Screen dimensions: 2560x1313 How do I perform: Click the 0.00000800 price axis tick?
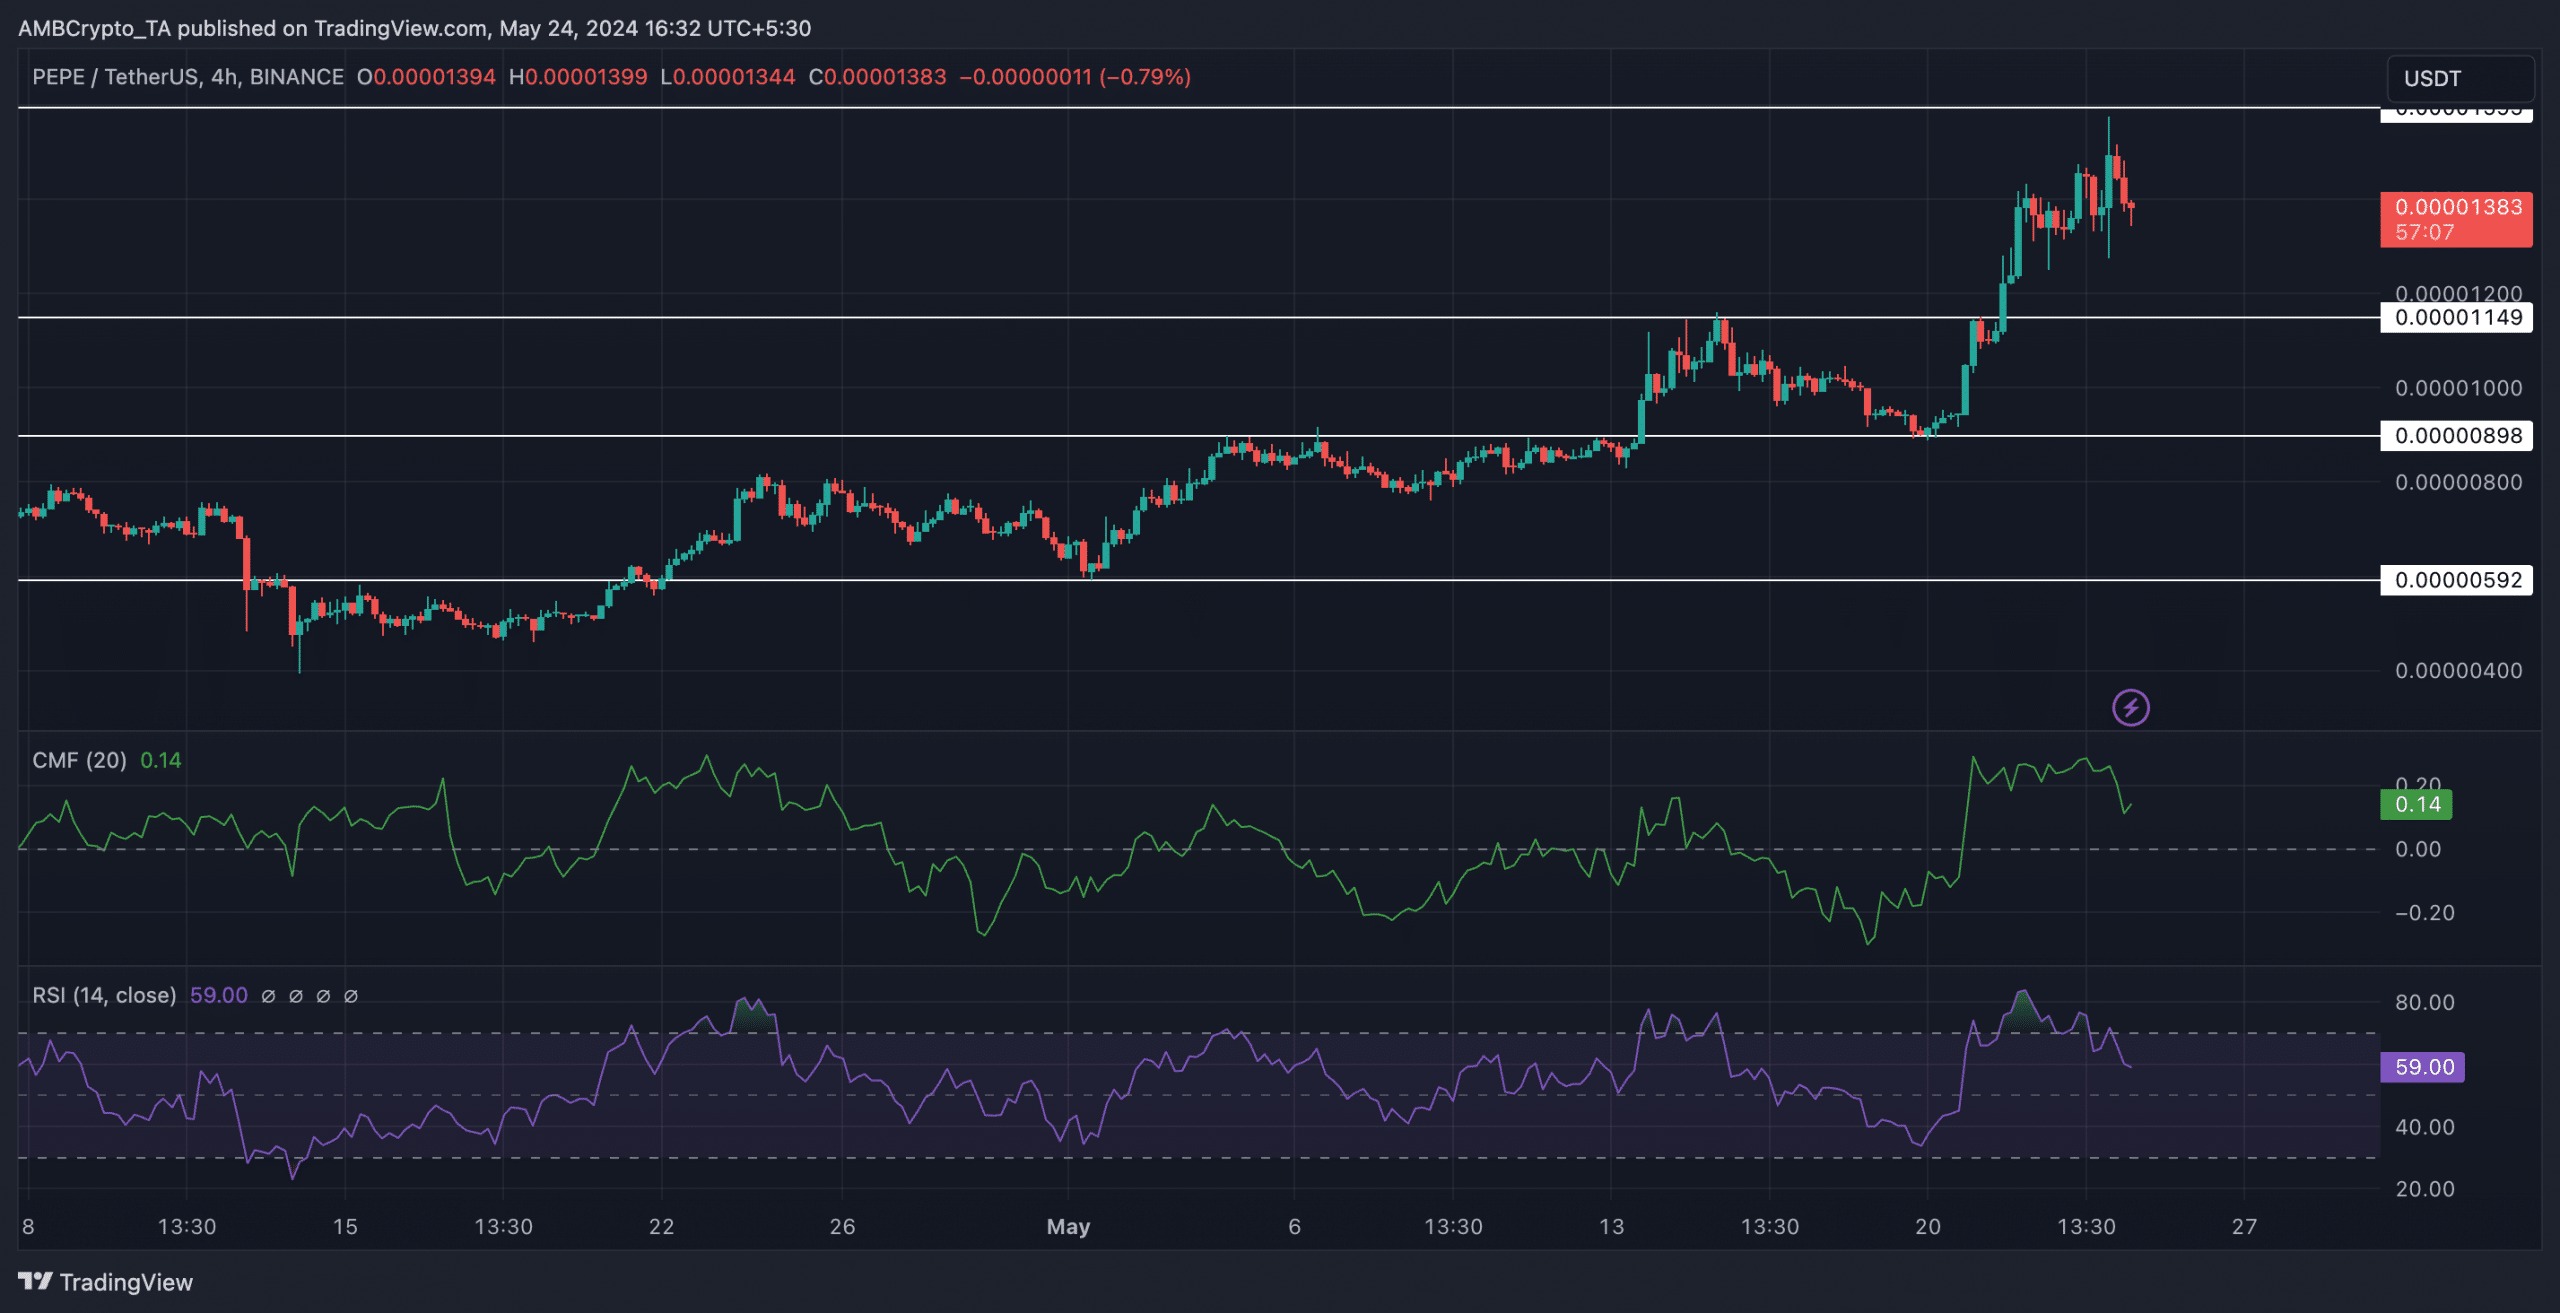[x=2459, y=482]
